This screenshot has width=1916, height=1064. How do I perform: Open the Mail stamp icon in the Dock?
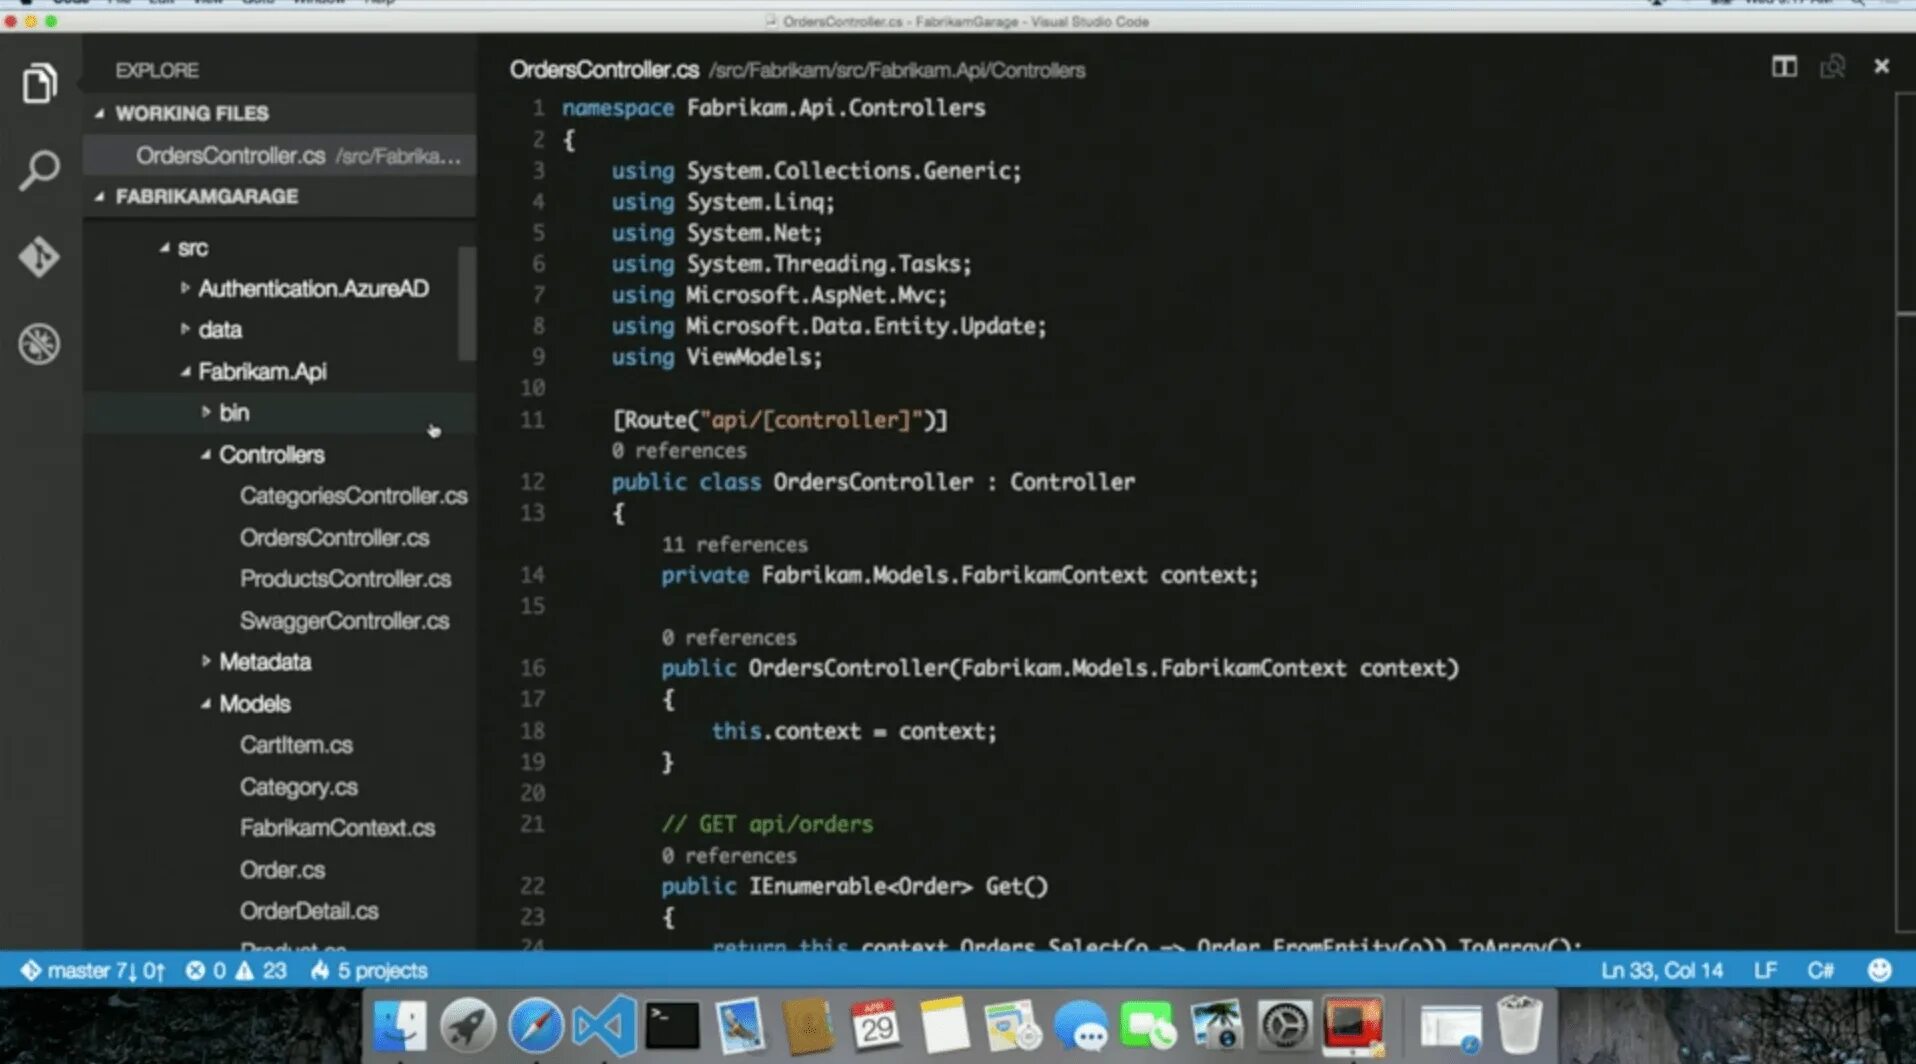click(x=740, y=1025)
